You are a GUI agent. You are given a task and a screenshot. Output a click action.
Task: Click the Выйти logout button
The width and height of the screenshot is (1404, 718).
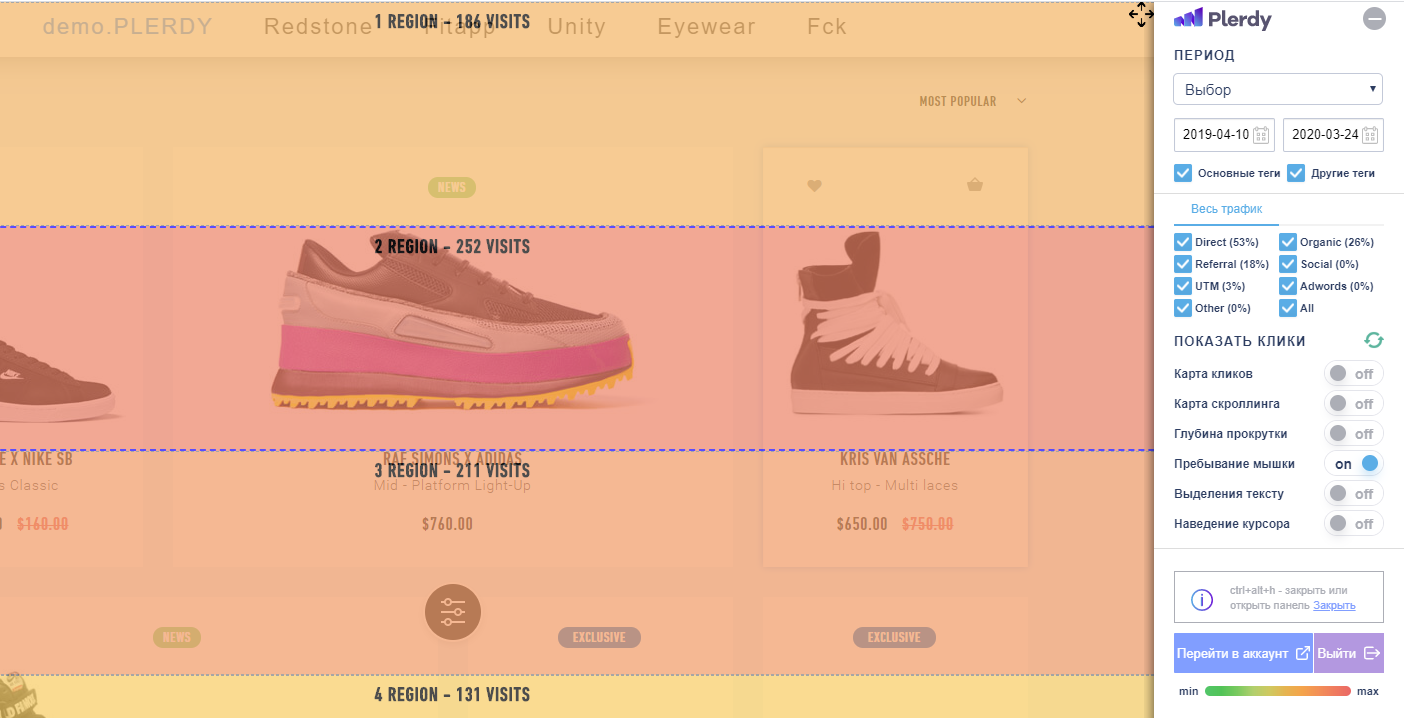1349,653
